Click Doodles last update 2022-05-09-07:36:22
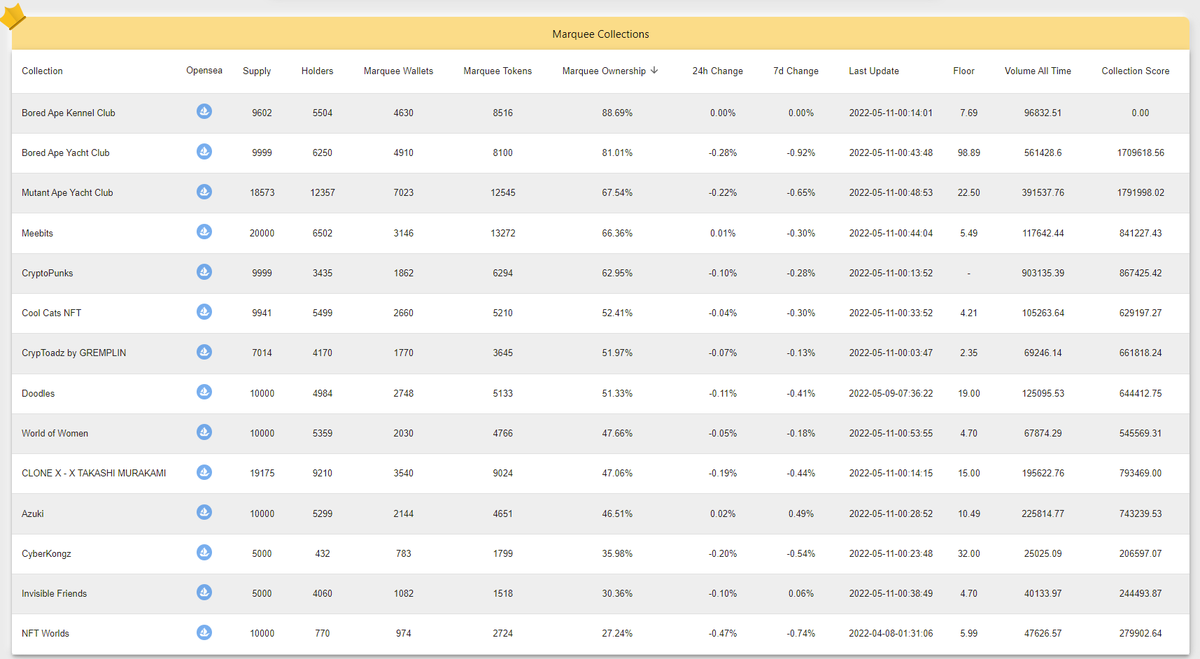Viewport: 1200px width, 659px height. [891, 393]
